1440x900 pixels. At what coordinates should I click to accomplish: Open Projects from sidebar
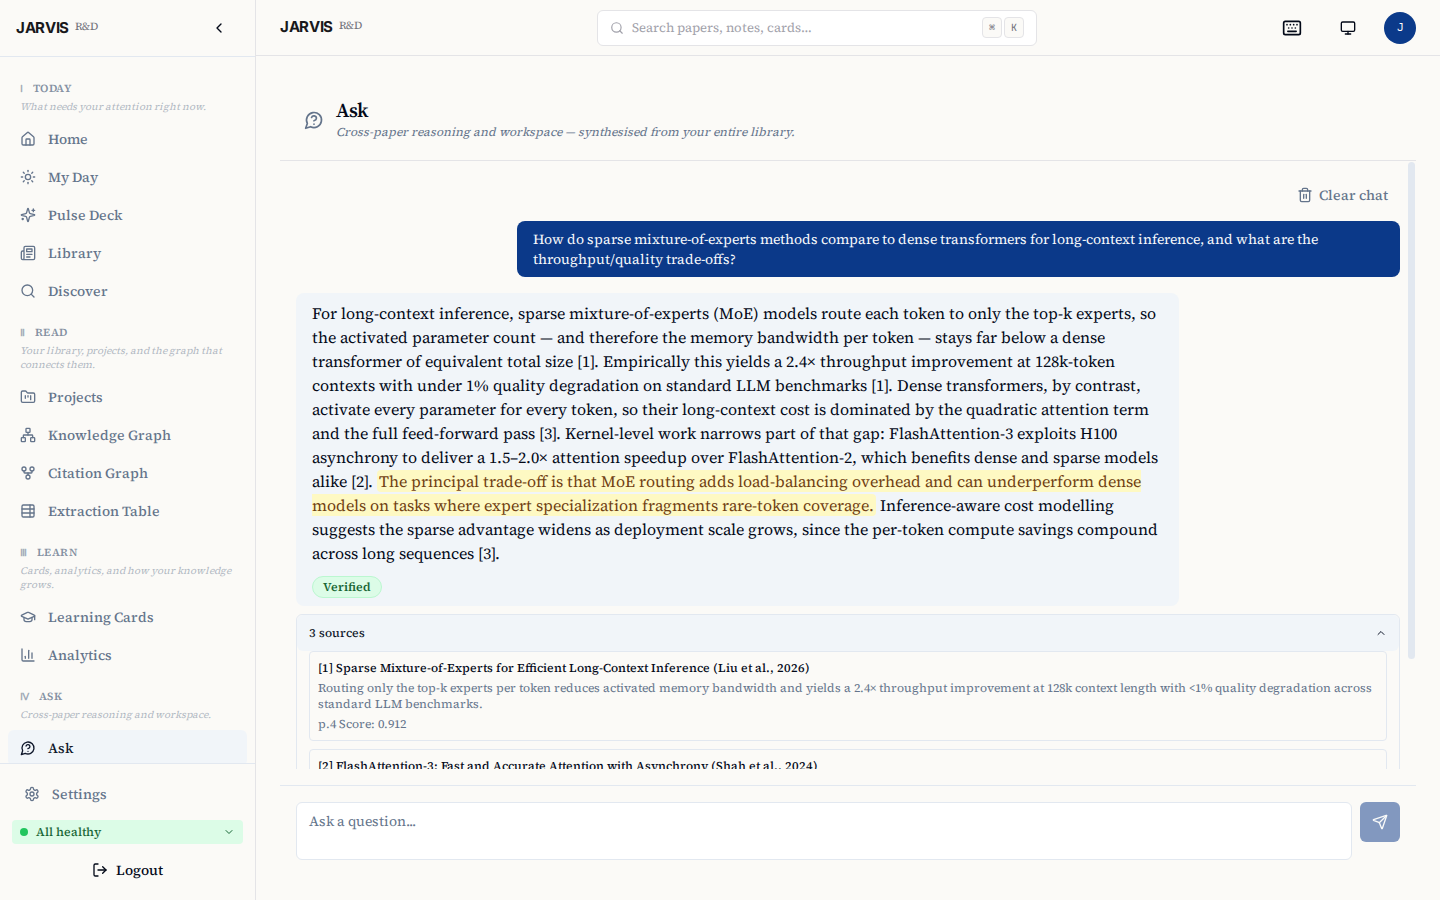click(127, 397)
